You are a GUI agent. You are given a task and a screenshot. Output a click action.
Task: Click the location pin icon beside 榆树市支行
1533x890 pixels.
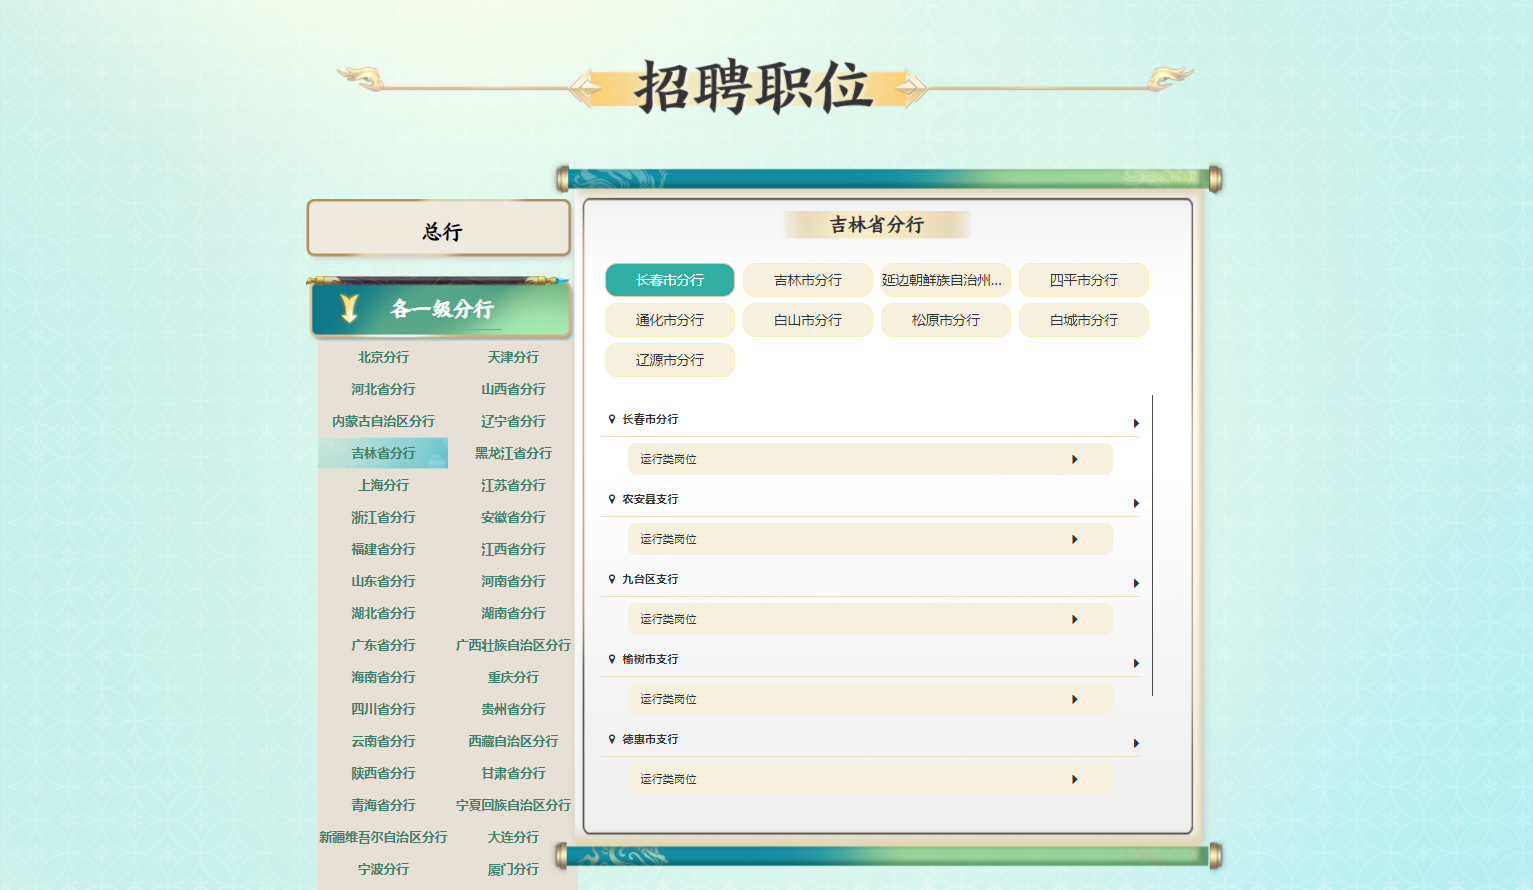[612, 659]
